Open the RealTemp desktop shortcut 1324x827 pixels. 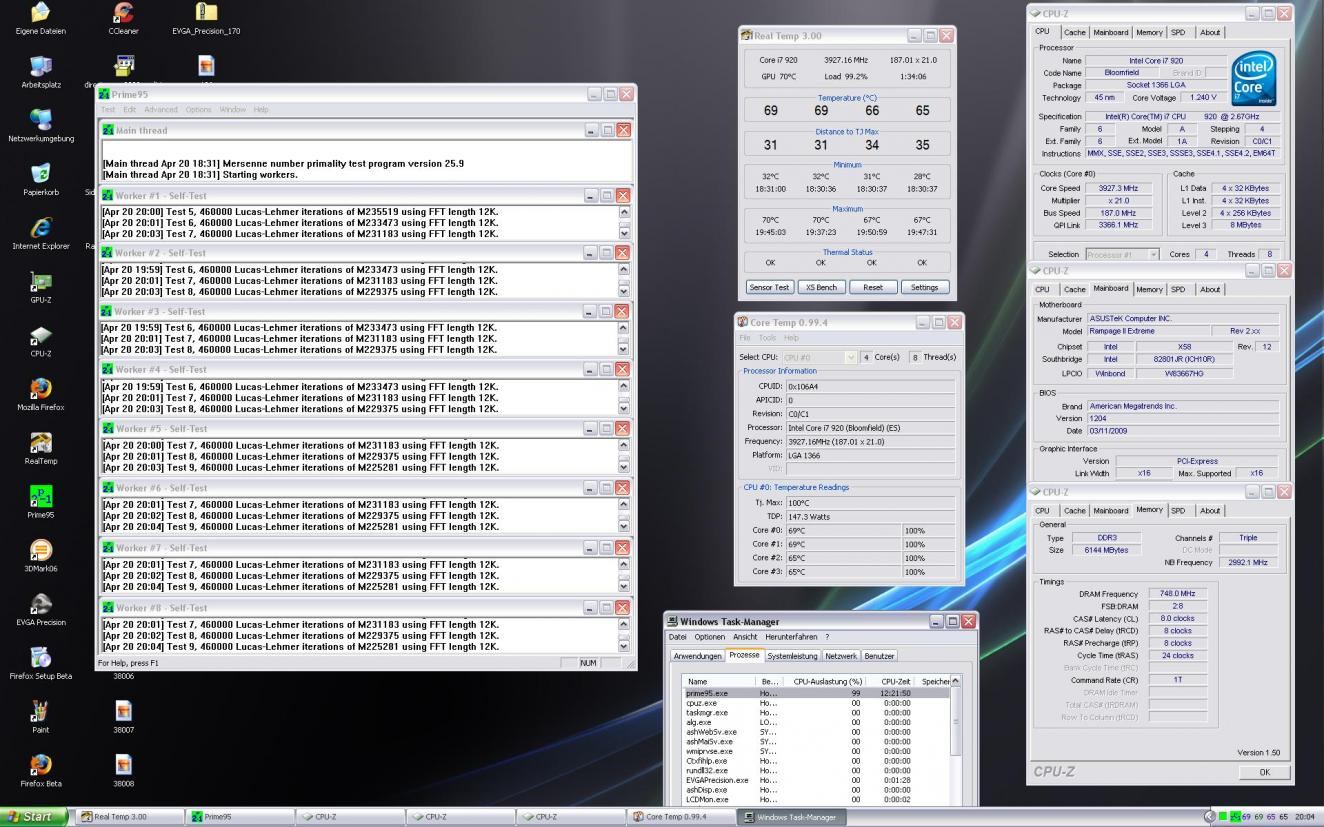pos(41,443)
